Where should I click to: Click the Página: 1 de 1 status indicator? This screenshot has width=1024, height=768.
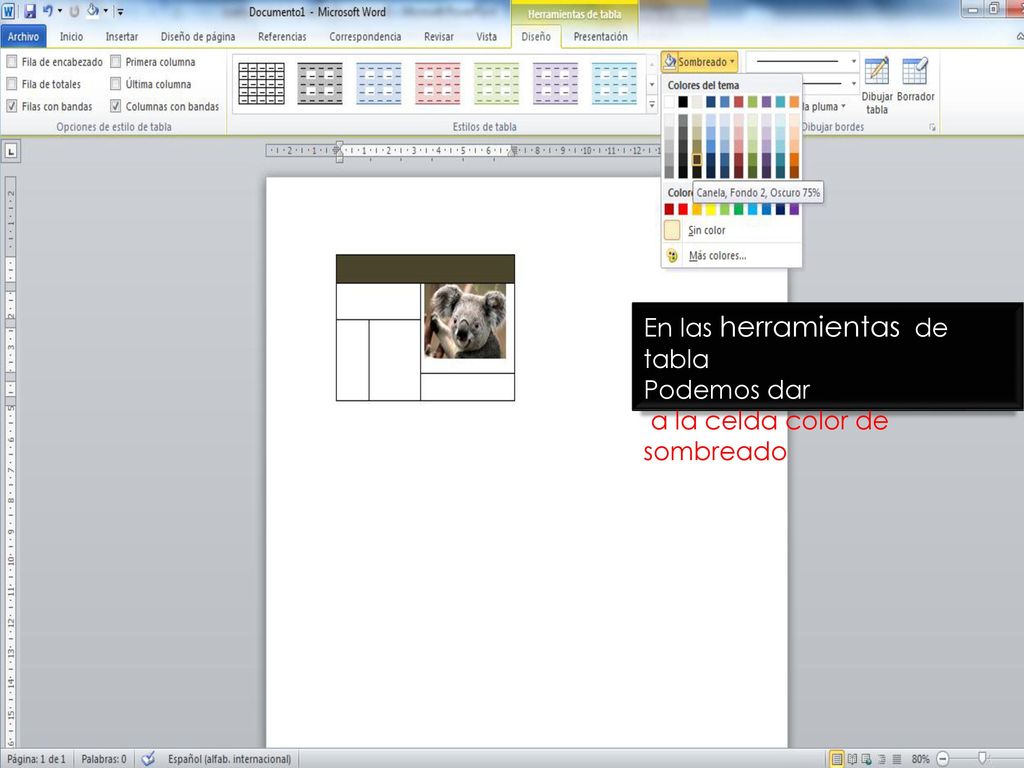click(37, 759)
